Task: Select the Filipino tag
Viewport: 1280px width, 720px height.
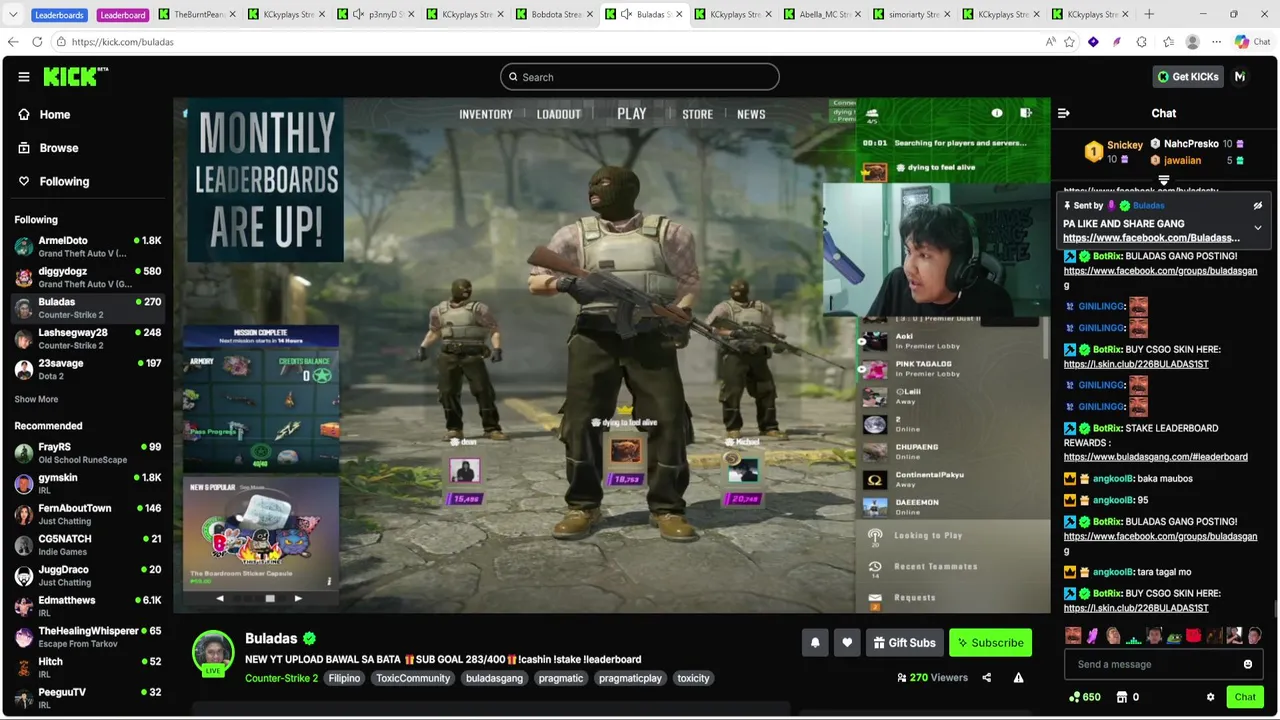Action: pyautogui.click(x=344, y=678)
